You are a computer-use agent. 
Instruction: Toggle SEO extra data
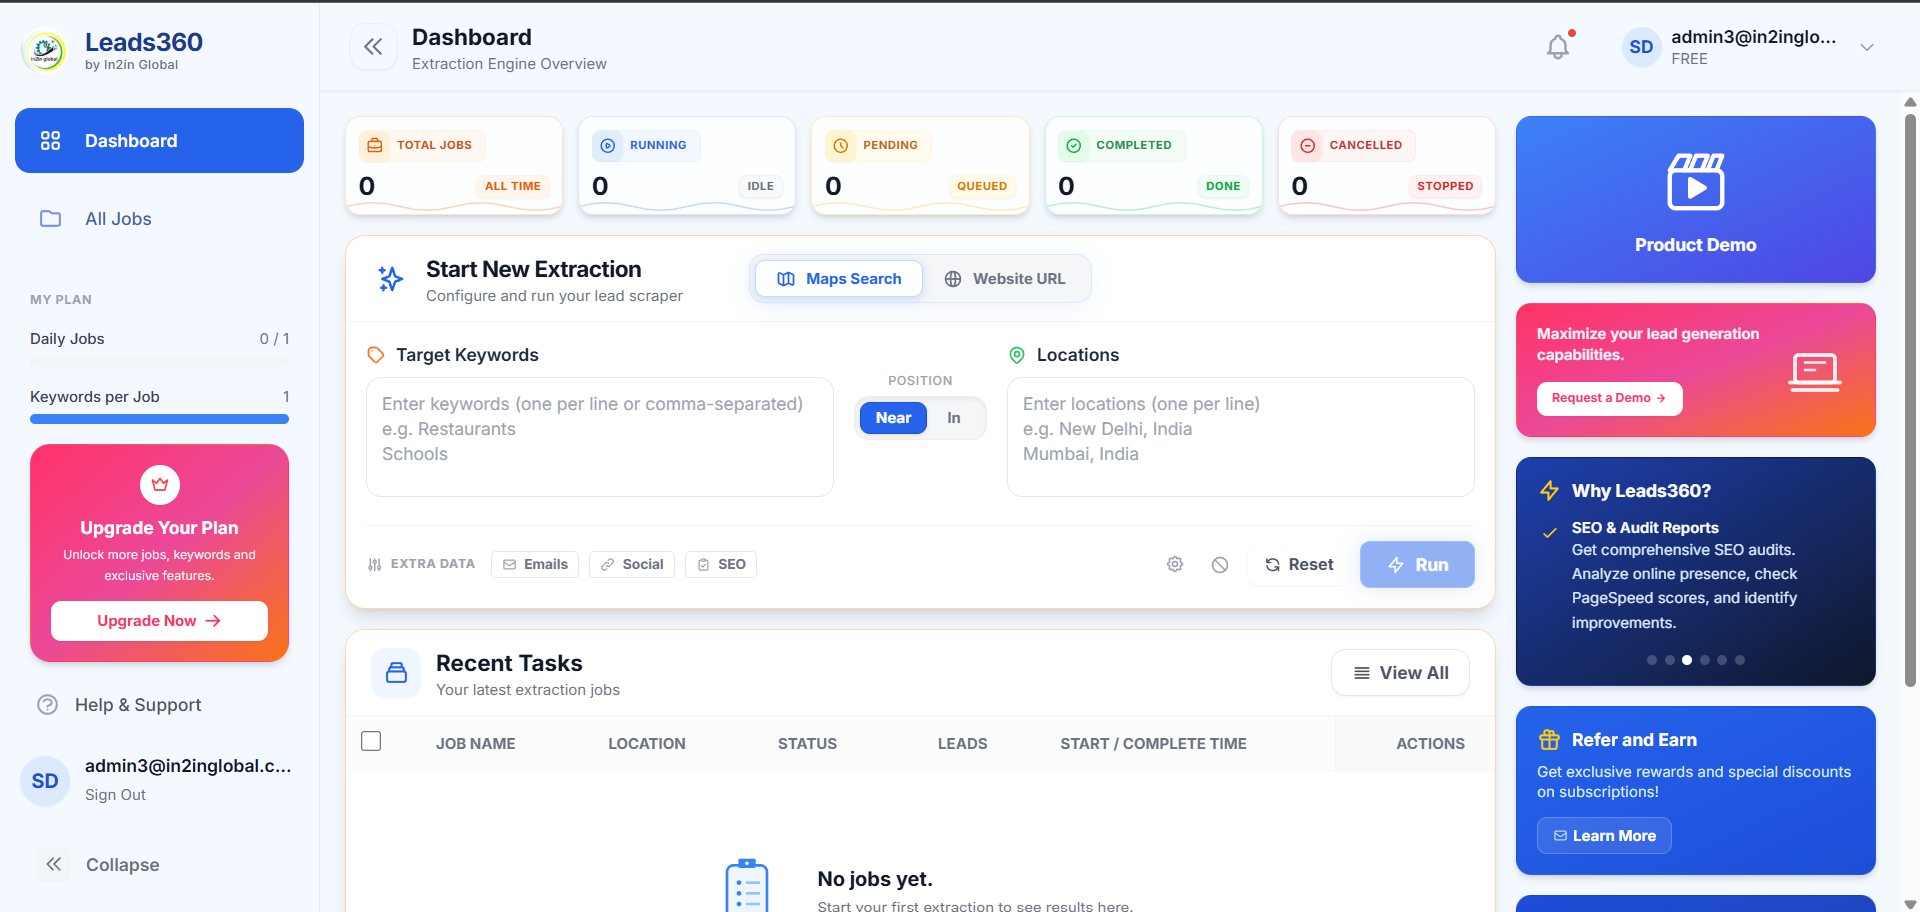(x=721, y=564)
